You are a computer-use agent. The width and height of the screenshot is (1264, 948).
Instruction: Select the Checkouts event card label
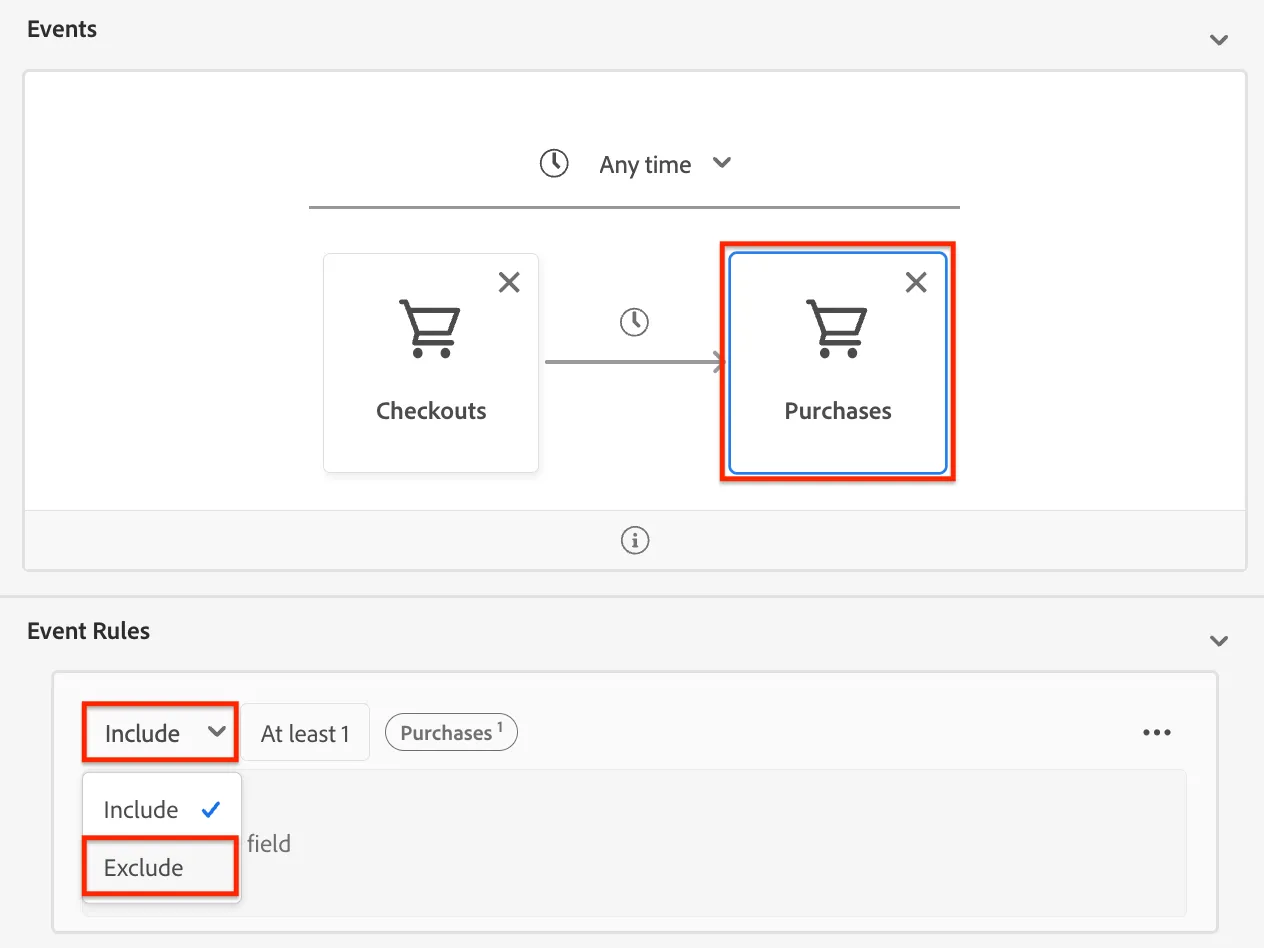pos(431,411)
